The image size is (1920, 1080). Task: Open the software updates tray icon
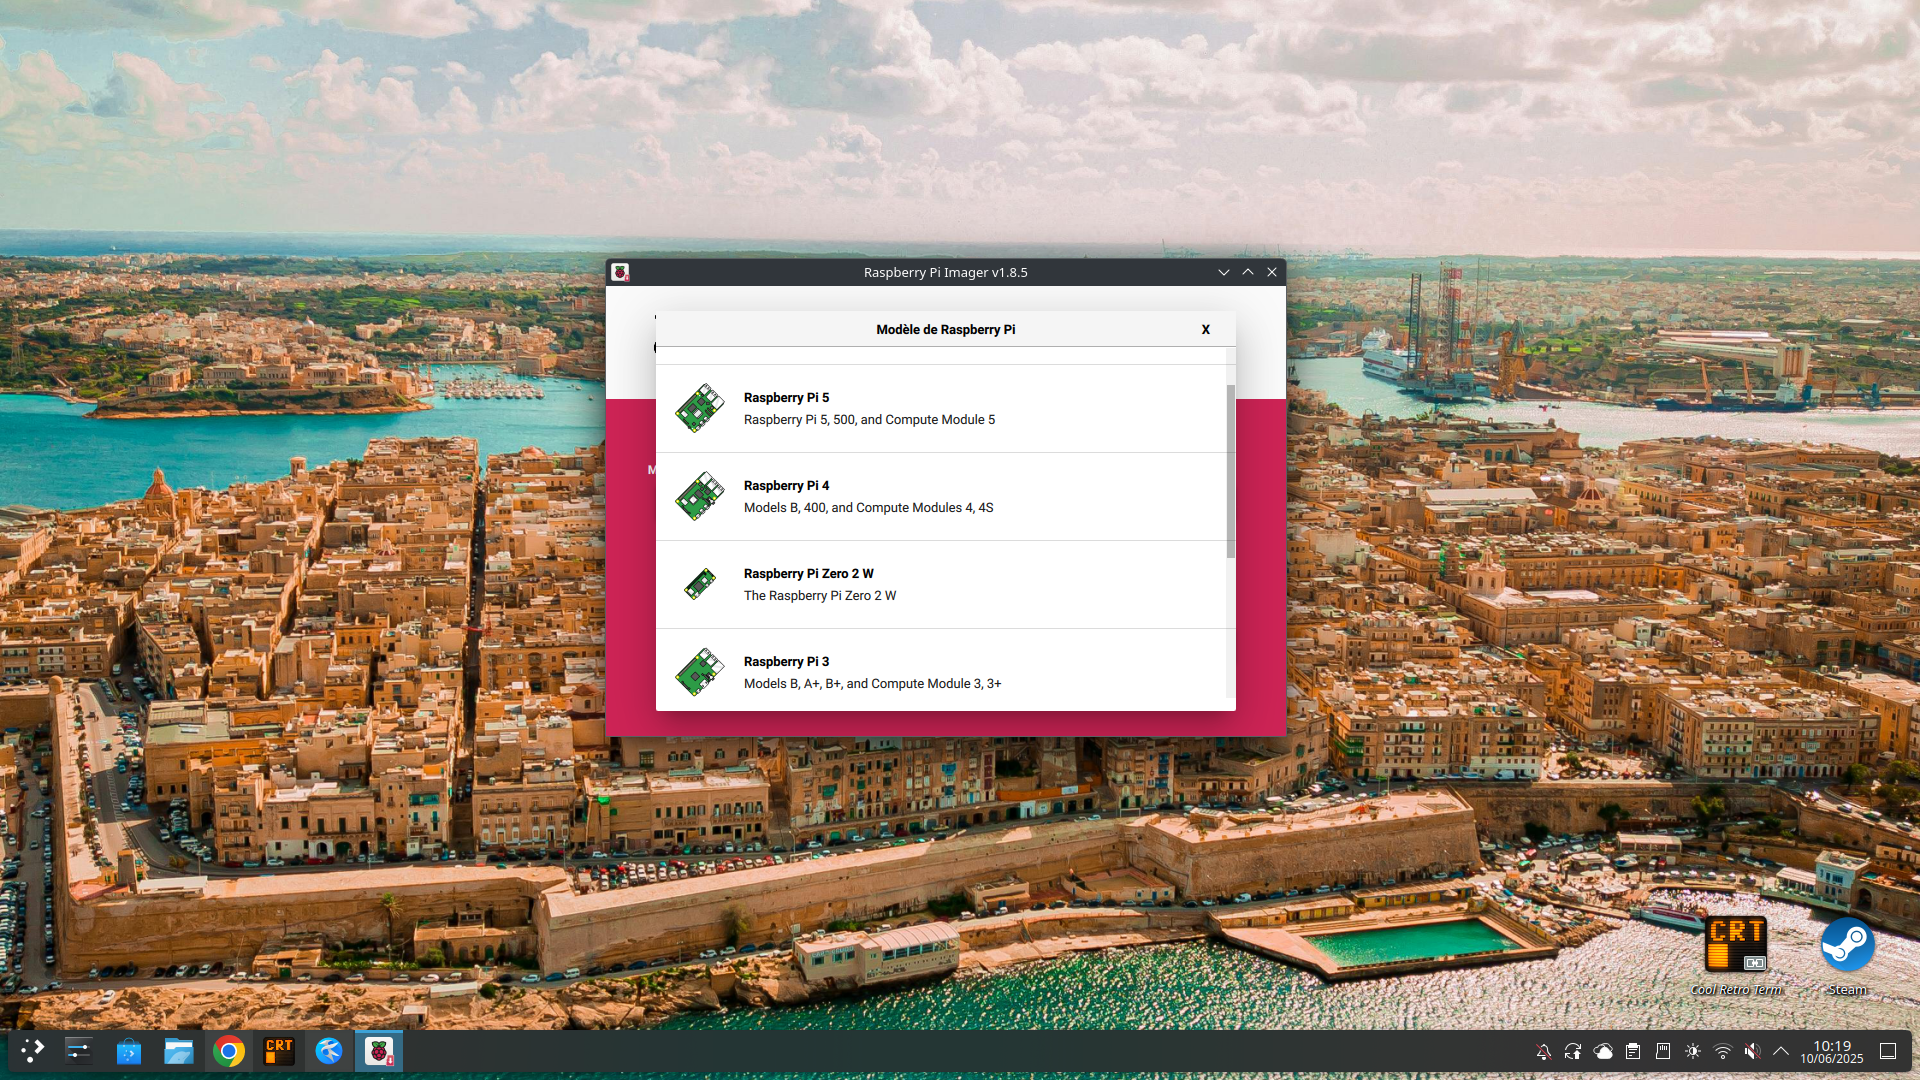pyautogui.click(x=1573, y=1051)
